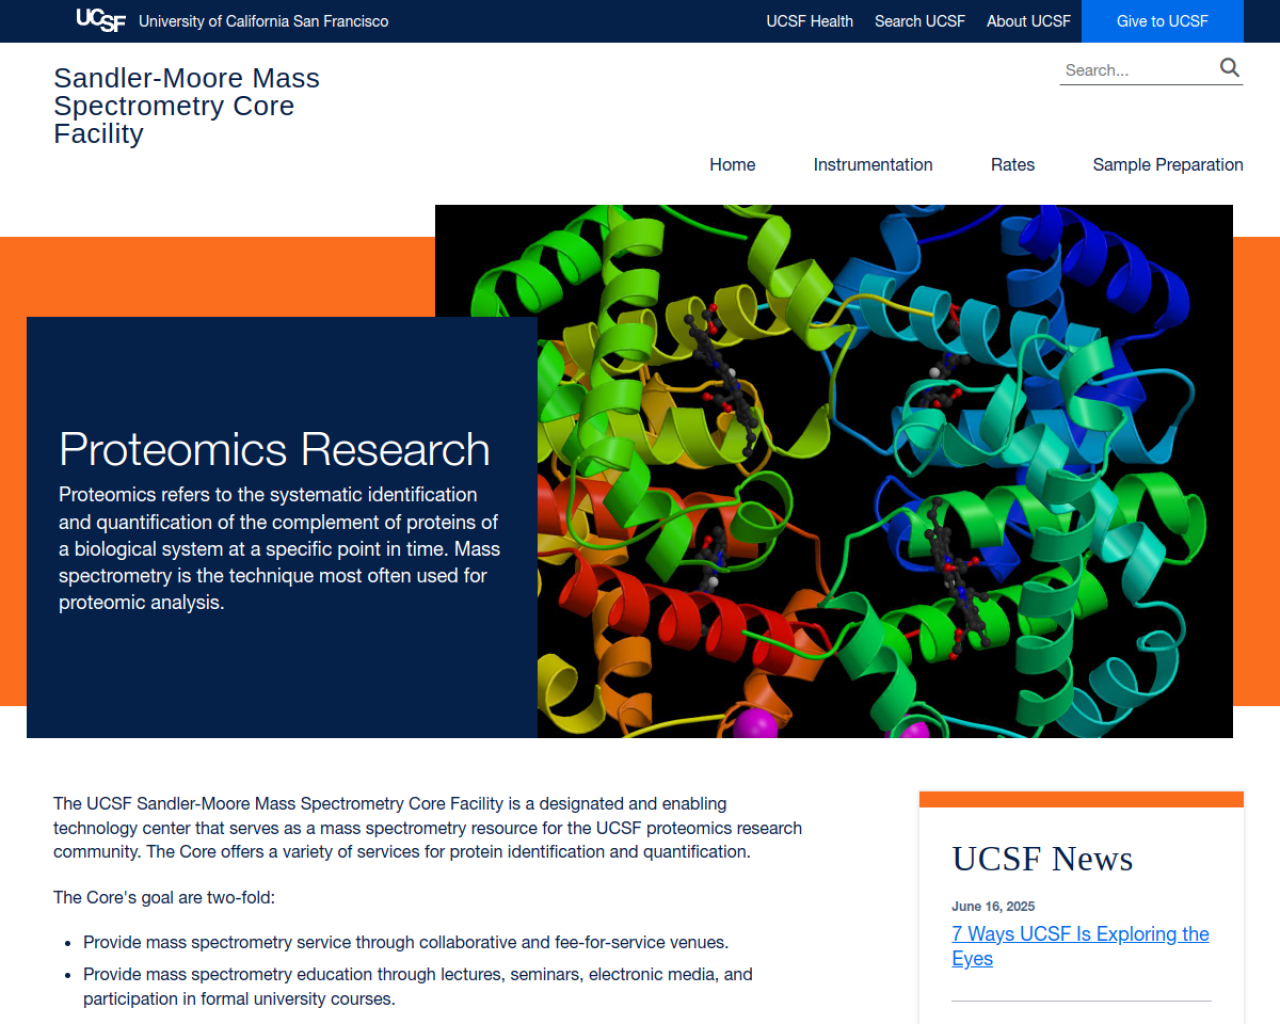This screenshot has width=1280, height=1024.
Task: Click the bullet about fee-for-service venues
Action: coord(406,942)
